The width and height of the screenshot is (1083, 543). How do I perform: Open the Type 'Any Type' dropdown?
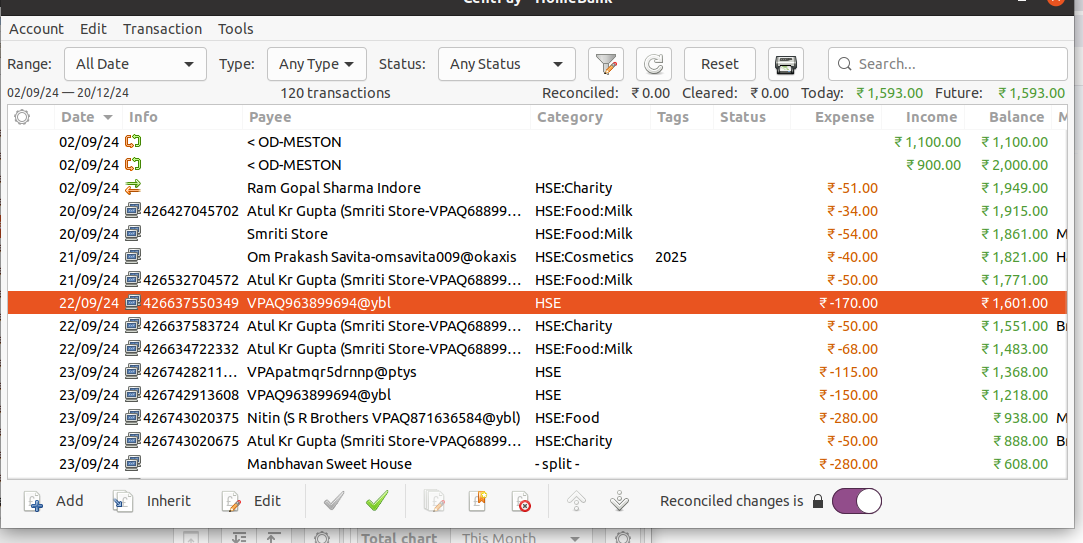(316, 64)
